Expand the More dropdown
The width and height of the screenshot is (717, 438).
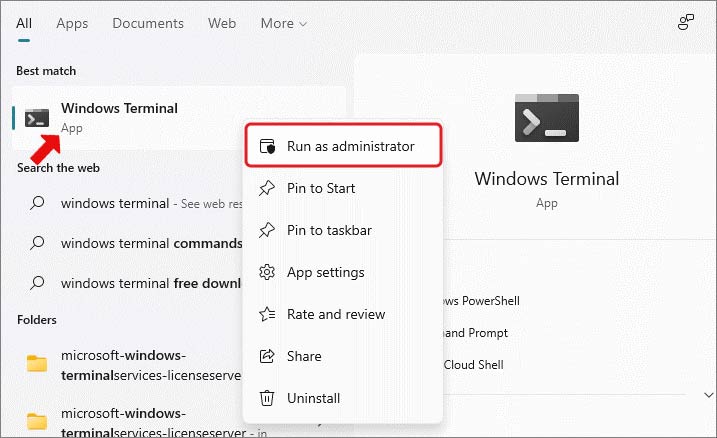tap(284, 23)
